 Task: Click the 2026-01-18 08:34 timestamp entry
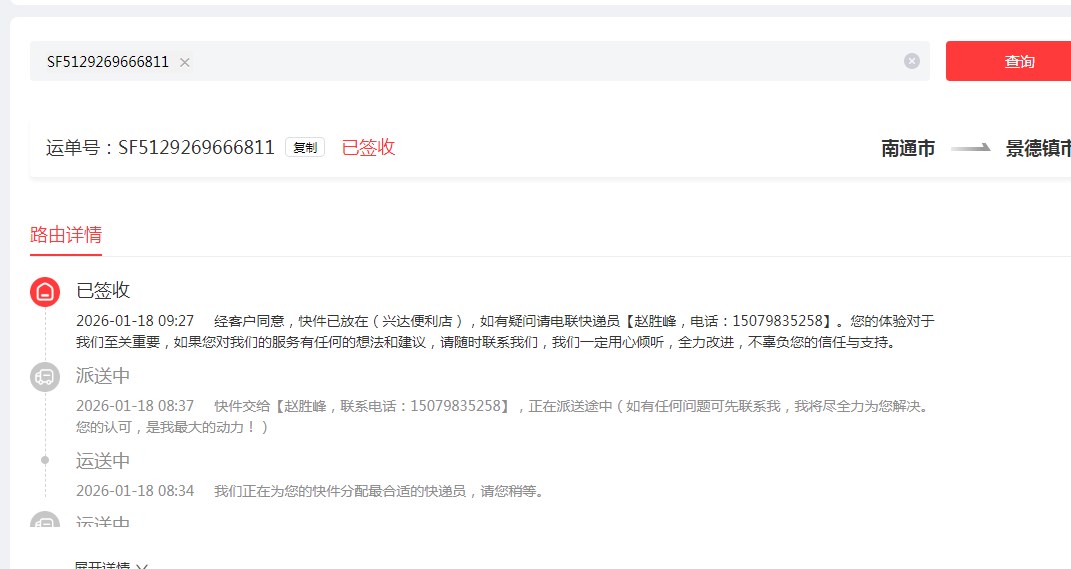click(135, 491)
